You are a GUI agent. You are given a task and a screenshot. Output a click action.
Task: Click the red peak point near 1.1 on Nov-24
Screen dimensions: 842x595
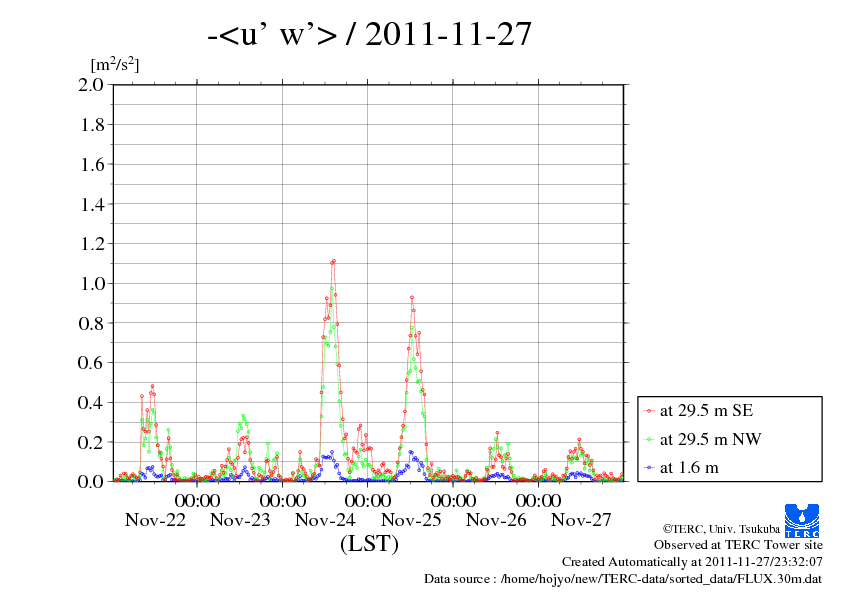pos(333,261)
